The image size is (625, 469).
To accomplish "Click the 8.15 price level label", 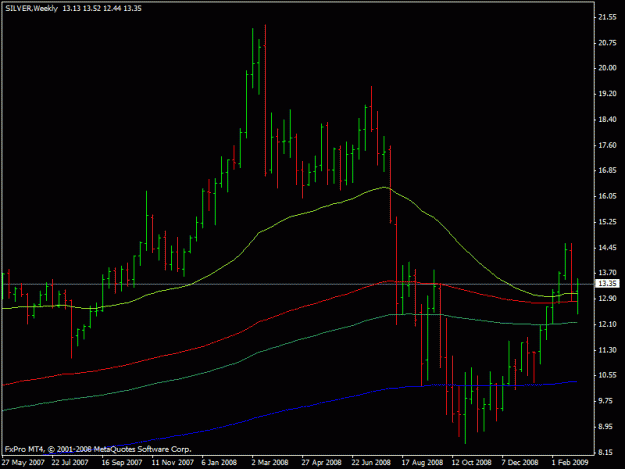I will (x=607, y=453).
